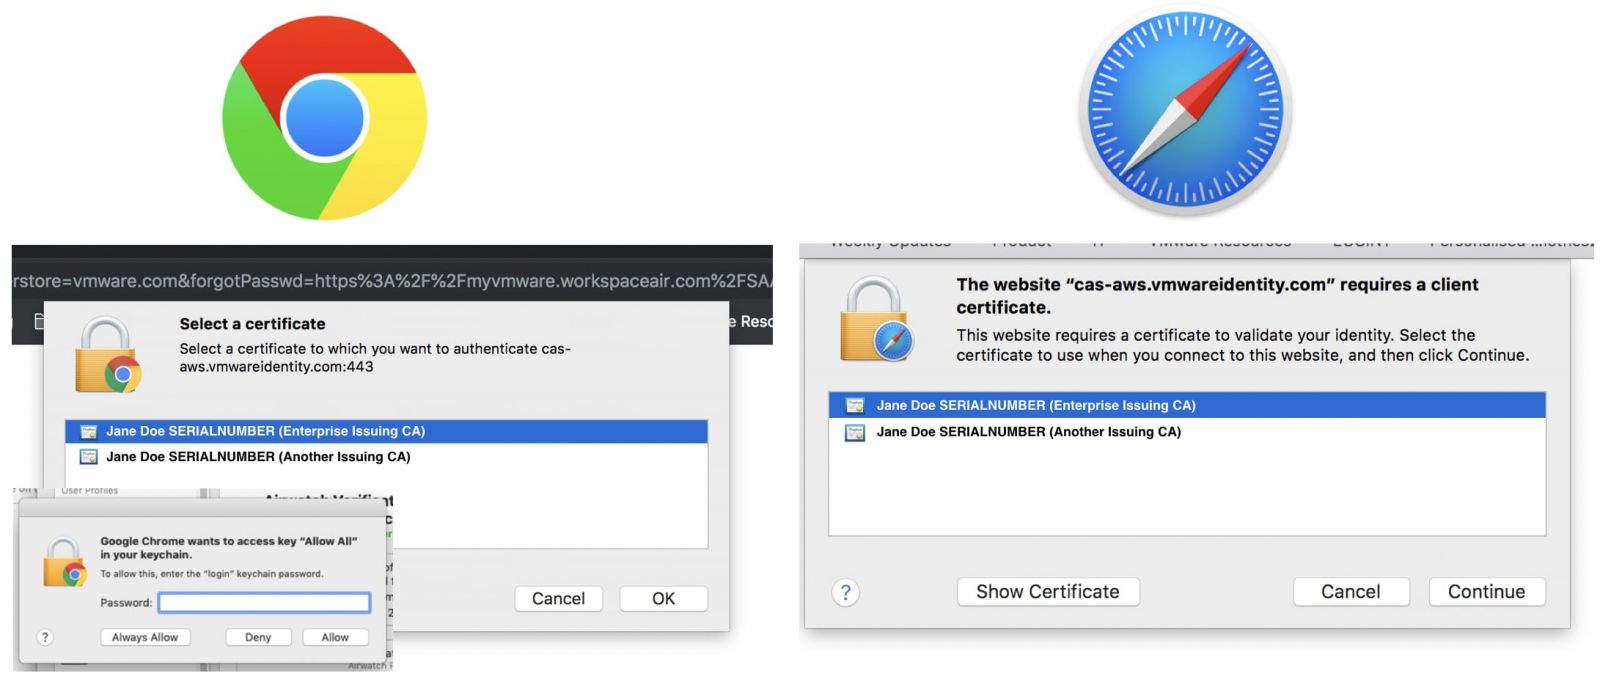Click certificate icon beside Another Issuing CA in Safari
Viewport: 1600px width, 676px height.
[x=855, y=432]
